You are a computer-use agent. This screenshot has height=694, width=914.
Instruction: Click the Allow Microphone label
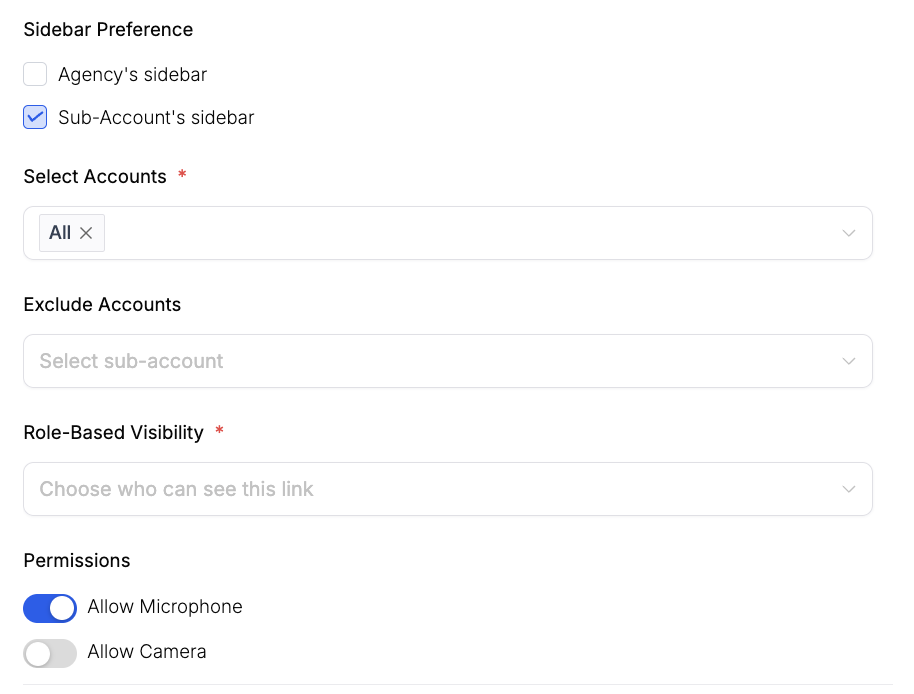(164, 607)
